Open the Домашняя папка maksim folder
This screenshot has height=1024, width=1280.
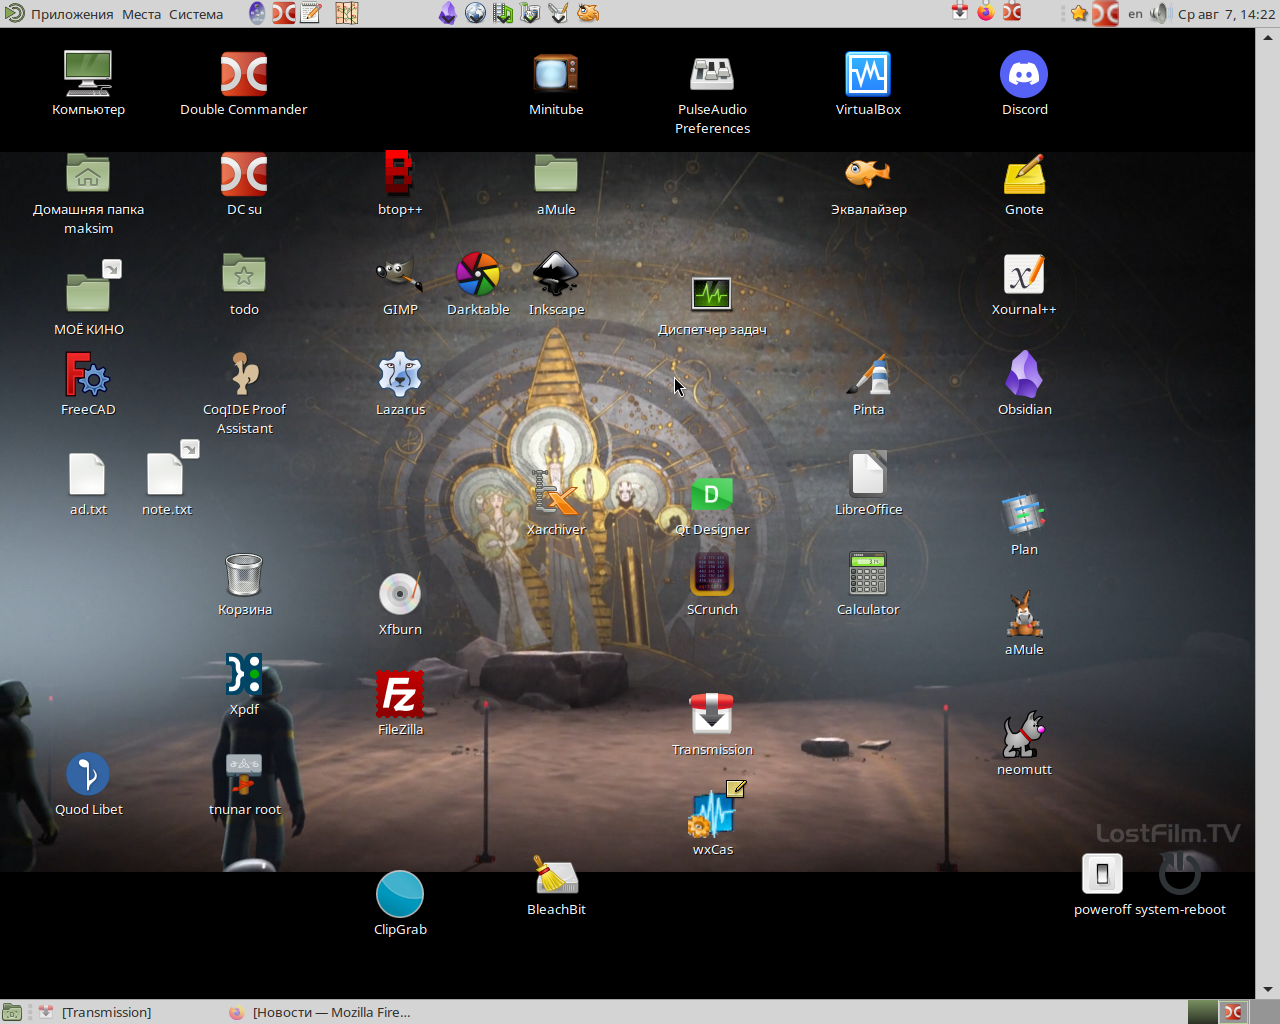pos(88,175)
